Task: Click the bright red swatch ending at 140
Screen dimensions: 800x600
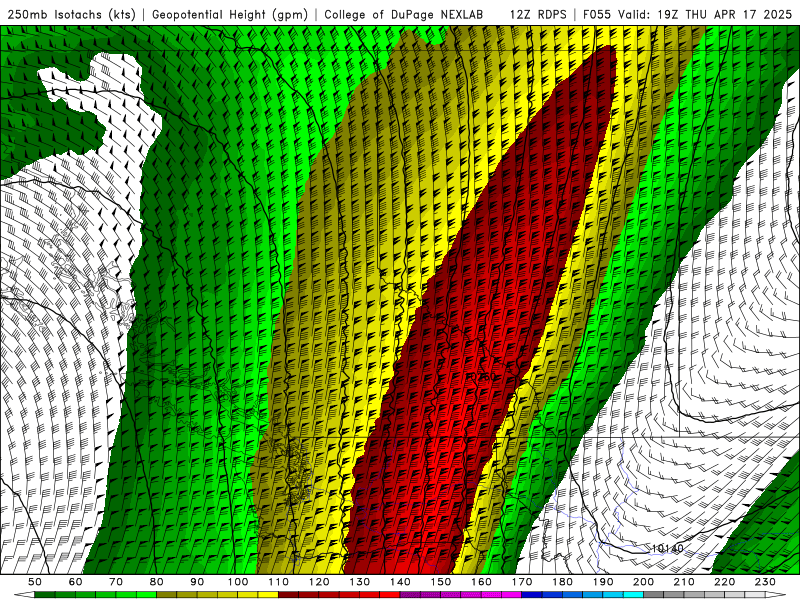Action: pos(390,594)
